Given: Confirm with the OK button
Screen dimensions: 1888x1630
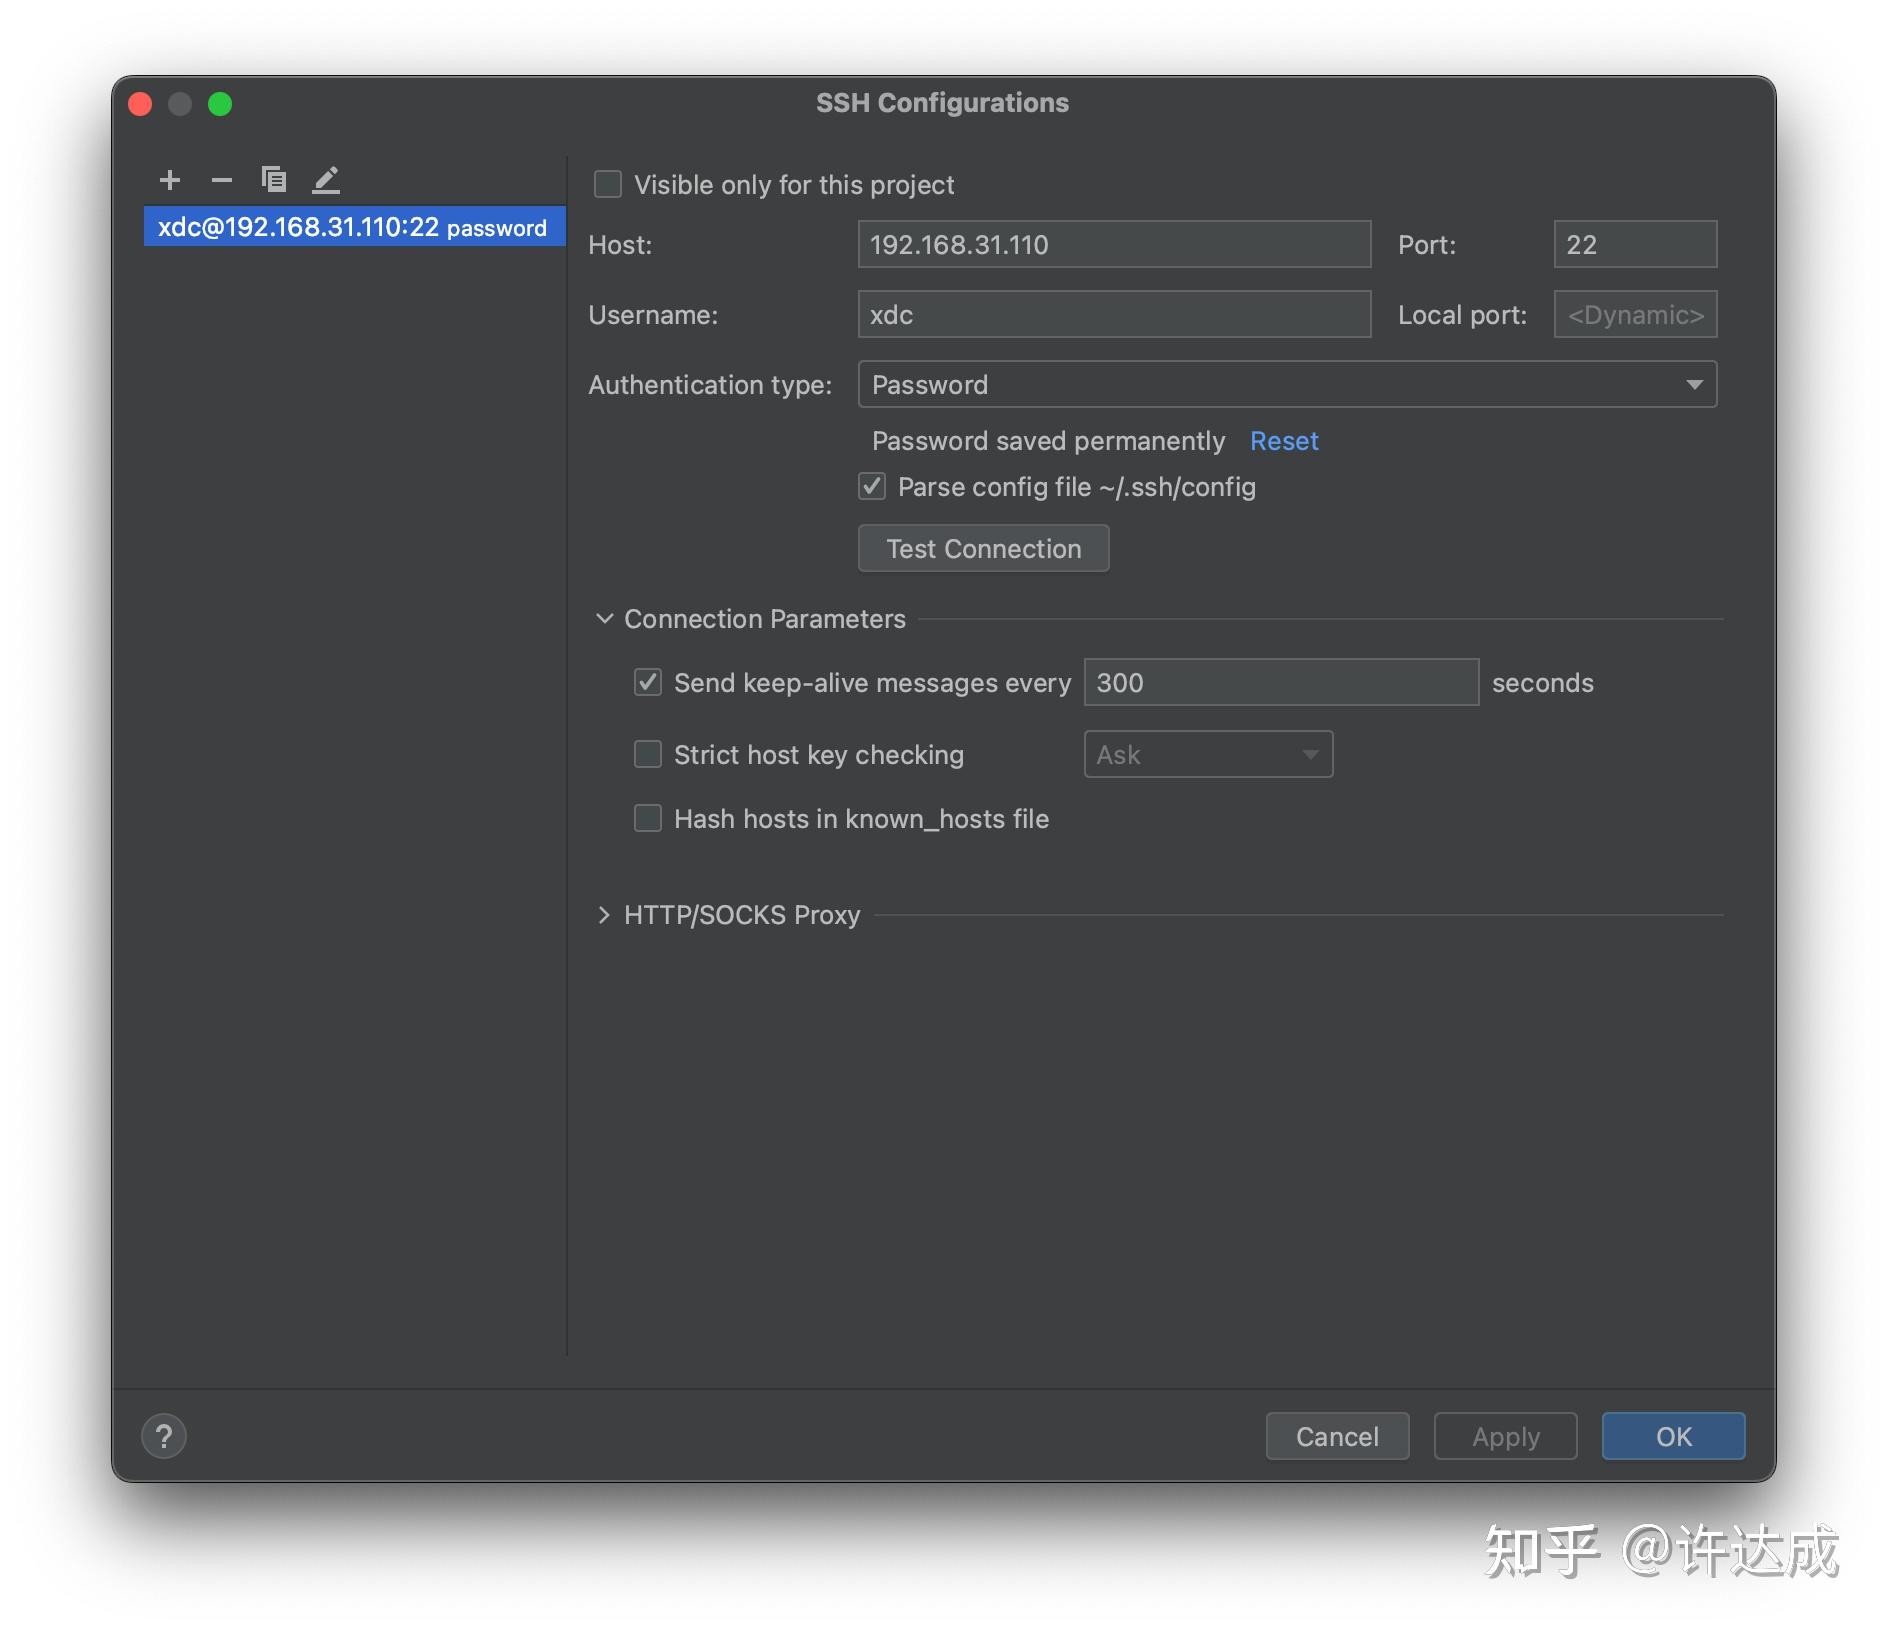Looking at the screenshot, I should click(x=1673, y=1436).
